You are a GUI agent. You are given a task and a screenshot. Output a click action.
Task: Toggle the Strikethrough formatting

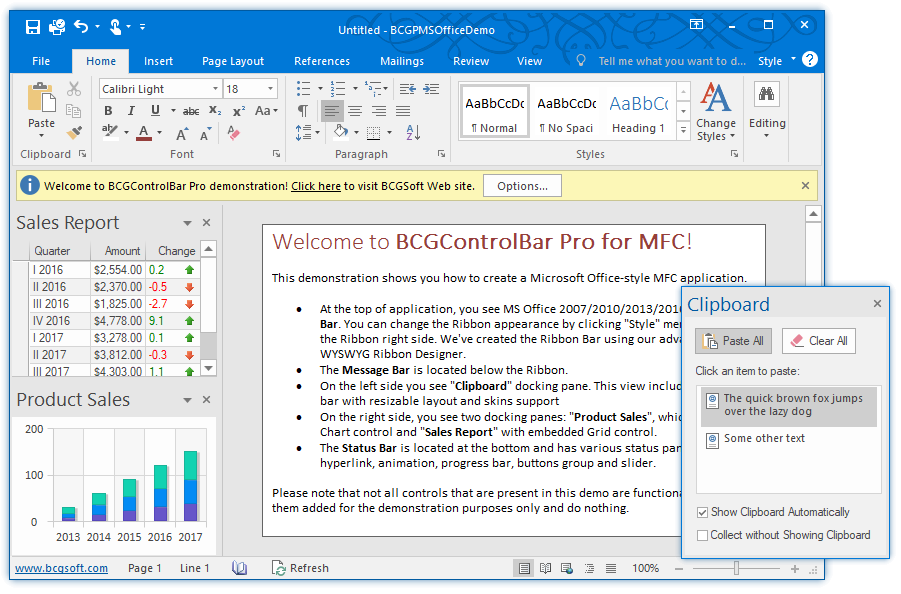192,110
